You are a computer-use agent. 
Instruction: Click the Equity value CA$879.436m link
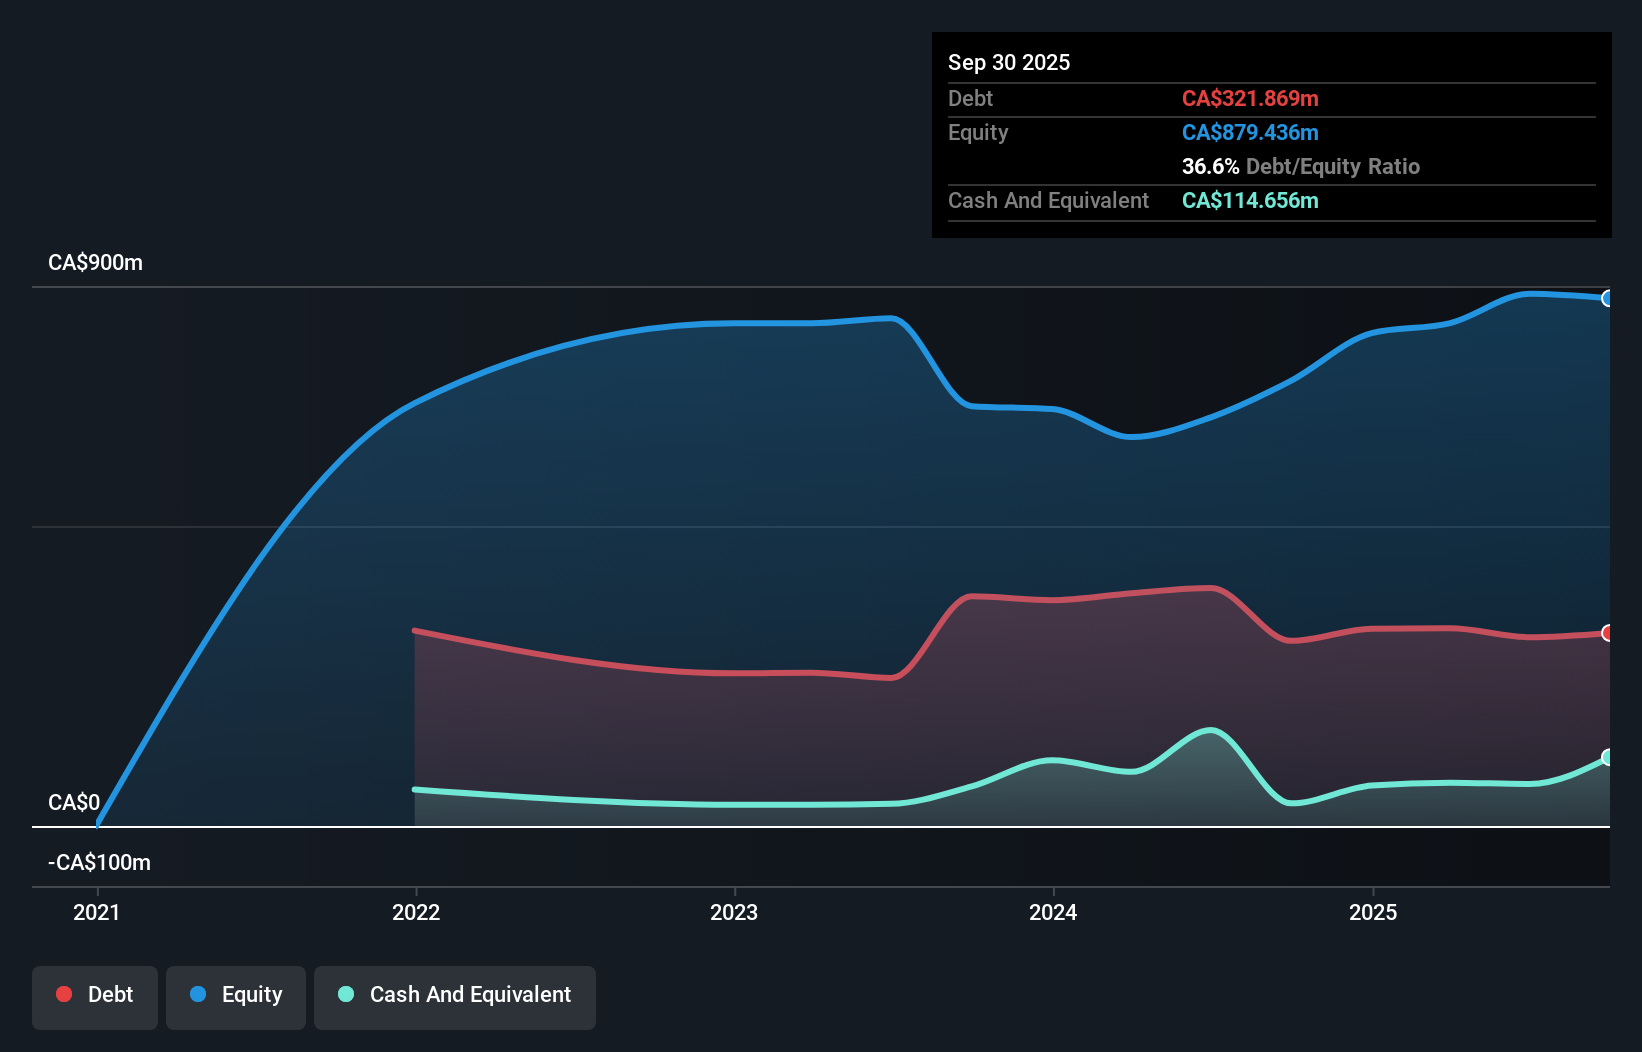(x=1250, y=132)
